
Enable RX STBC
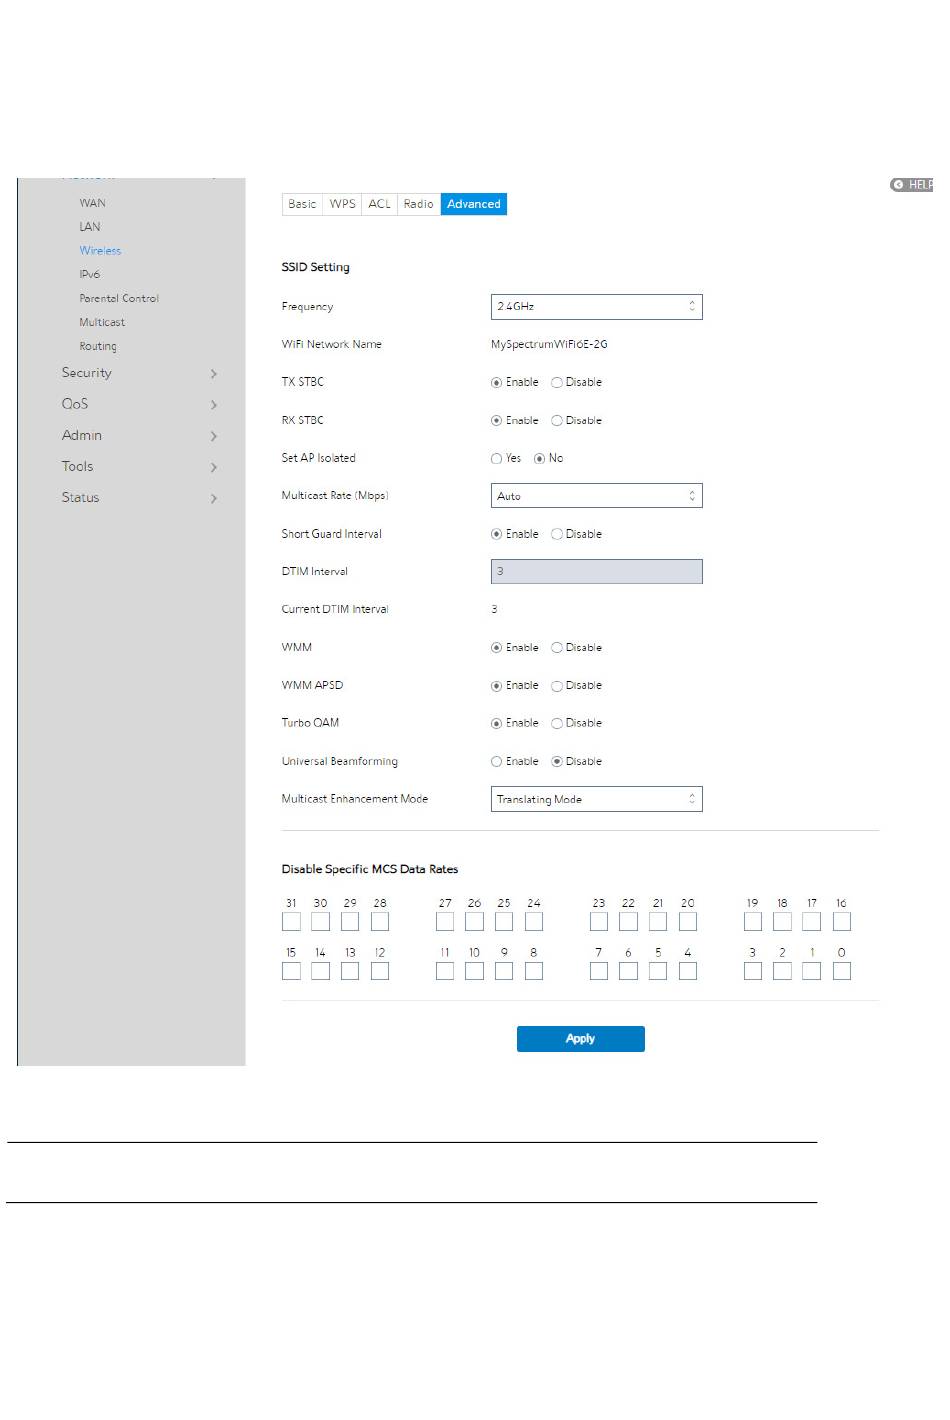(x=496, y=421)
